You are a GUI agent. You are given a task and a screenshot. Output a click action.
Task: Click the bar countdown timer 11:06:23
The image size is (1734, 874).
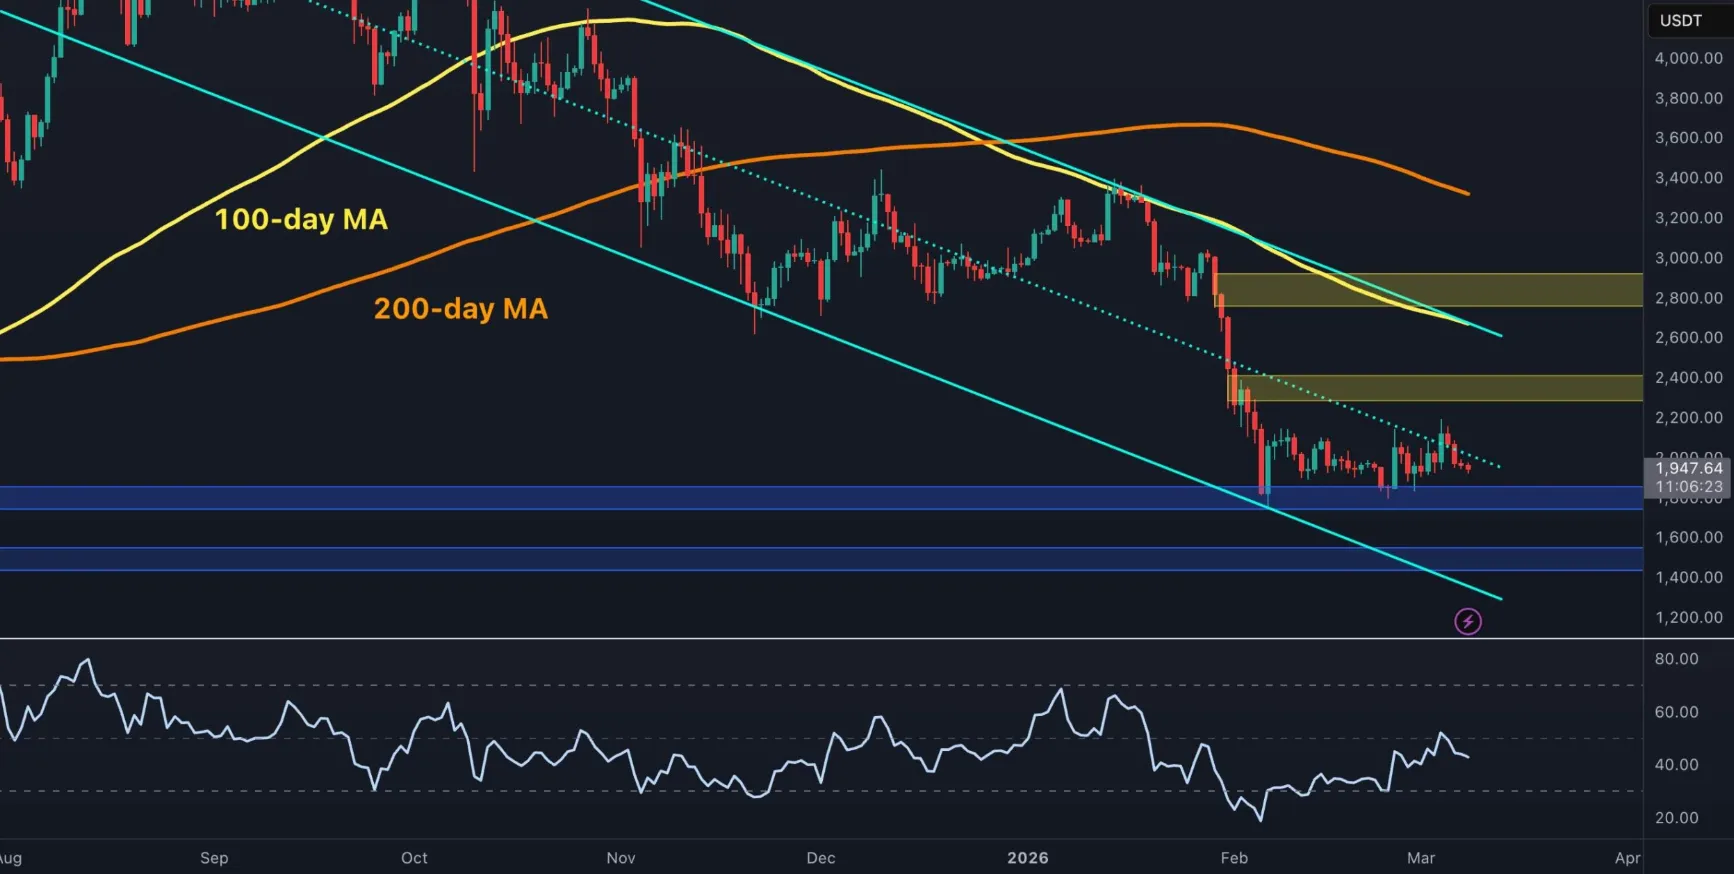[x=1688, y=487]
